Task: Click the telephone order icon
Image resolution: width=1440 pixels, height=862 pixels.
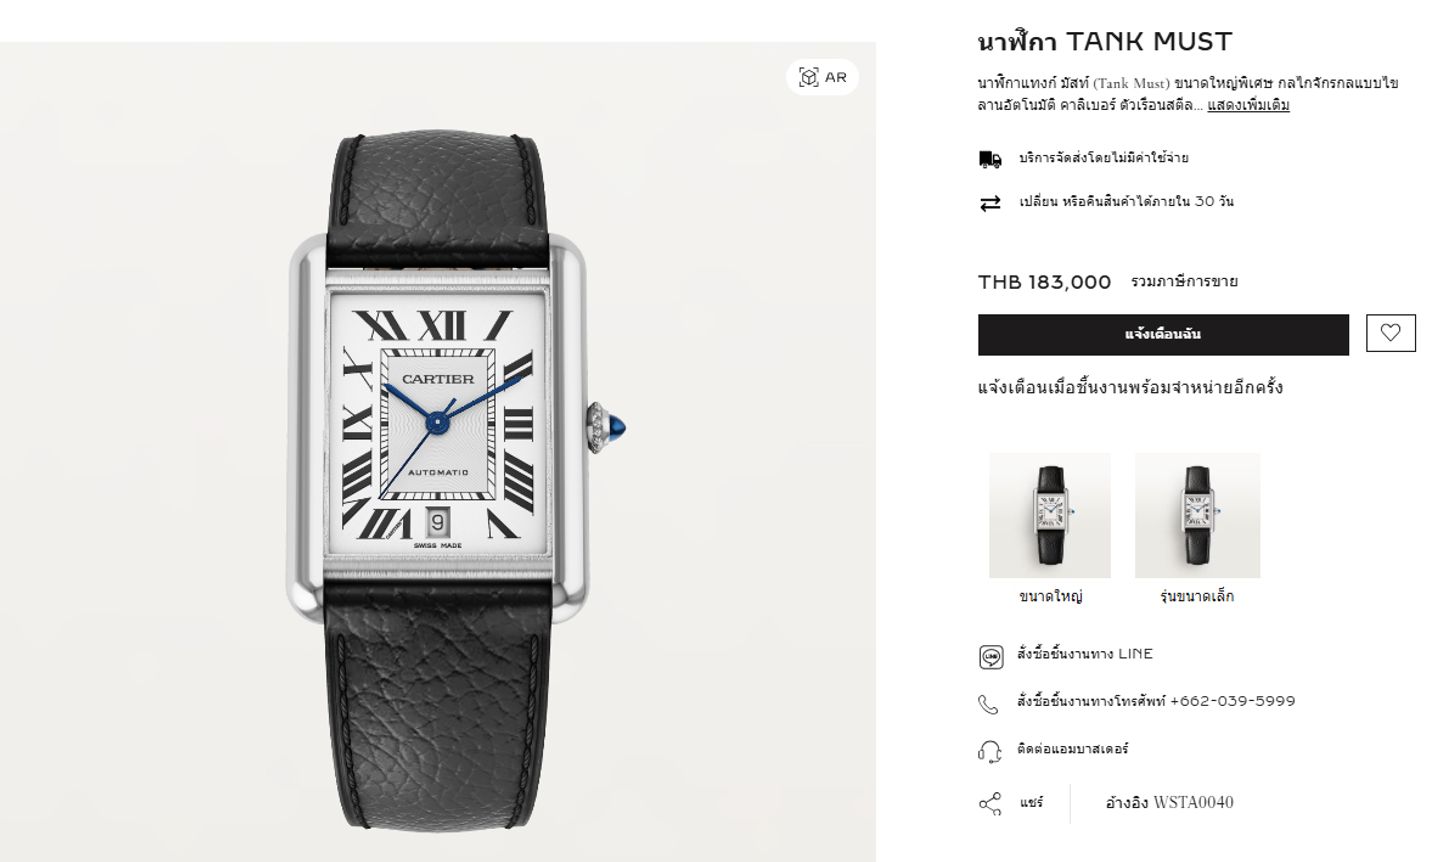Action: point(988,704)
